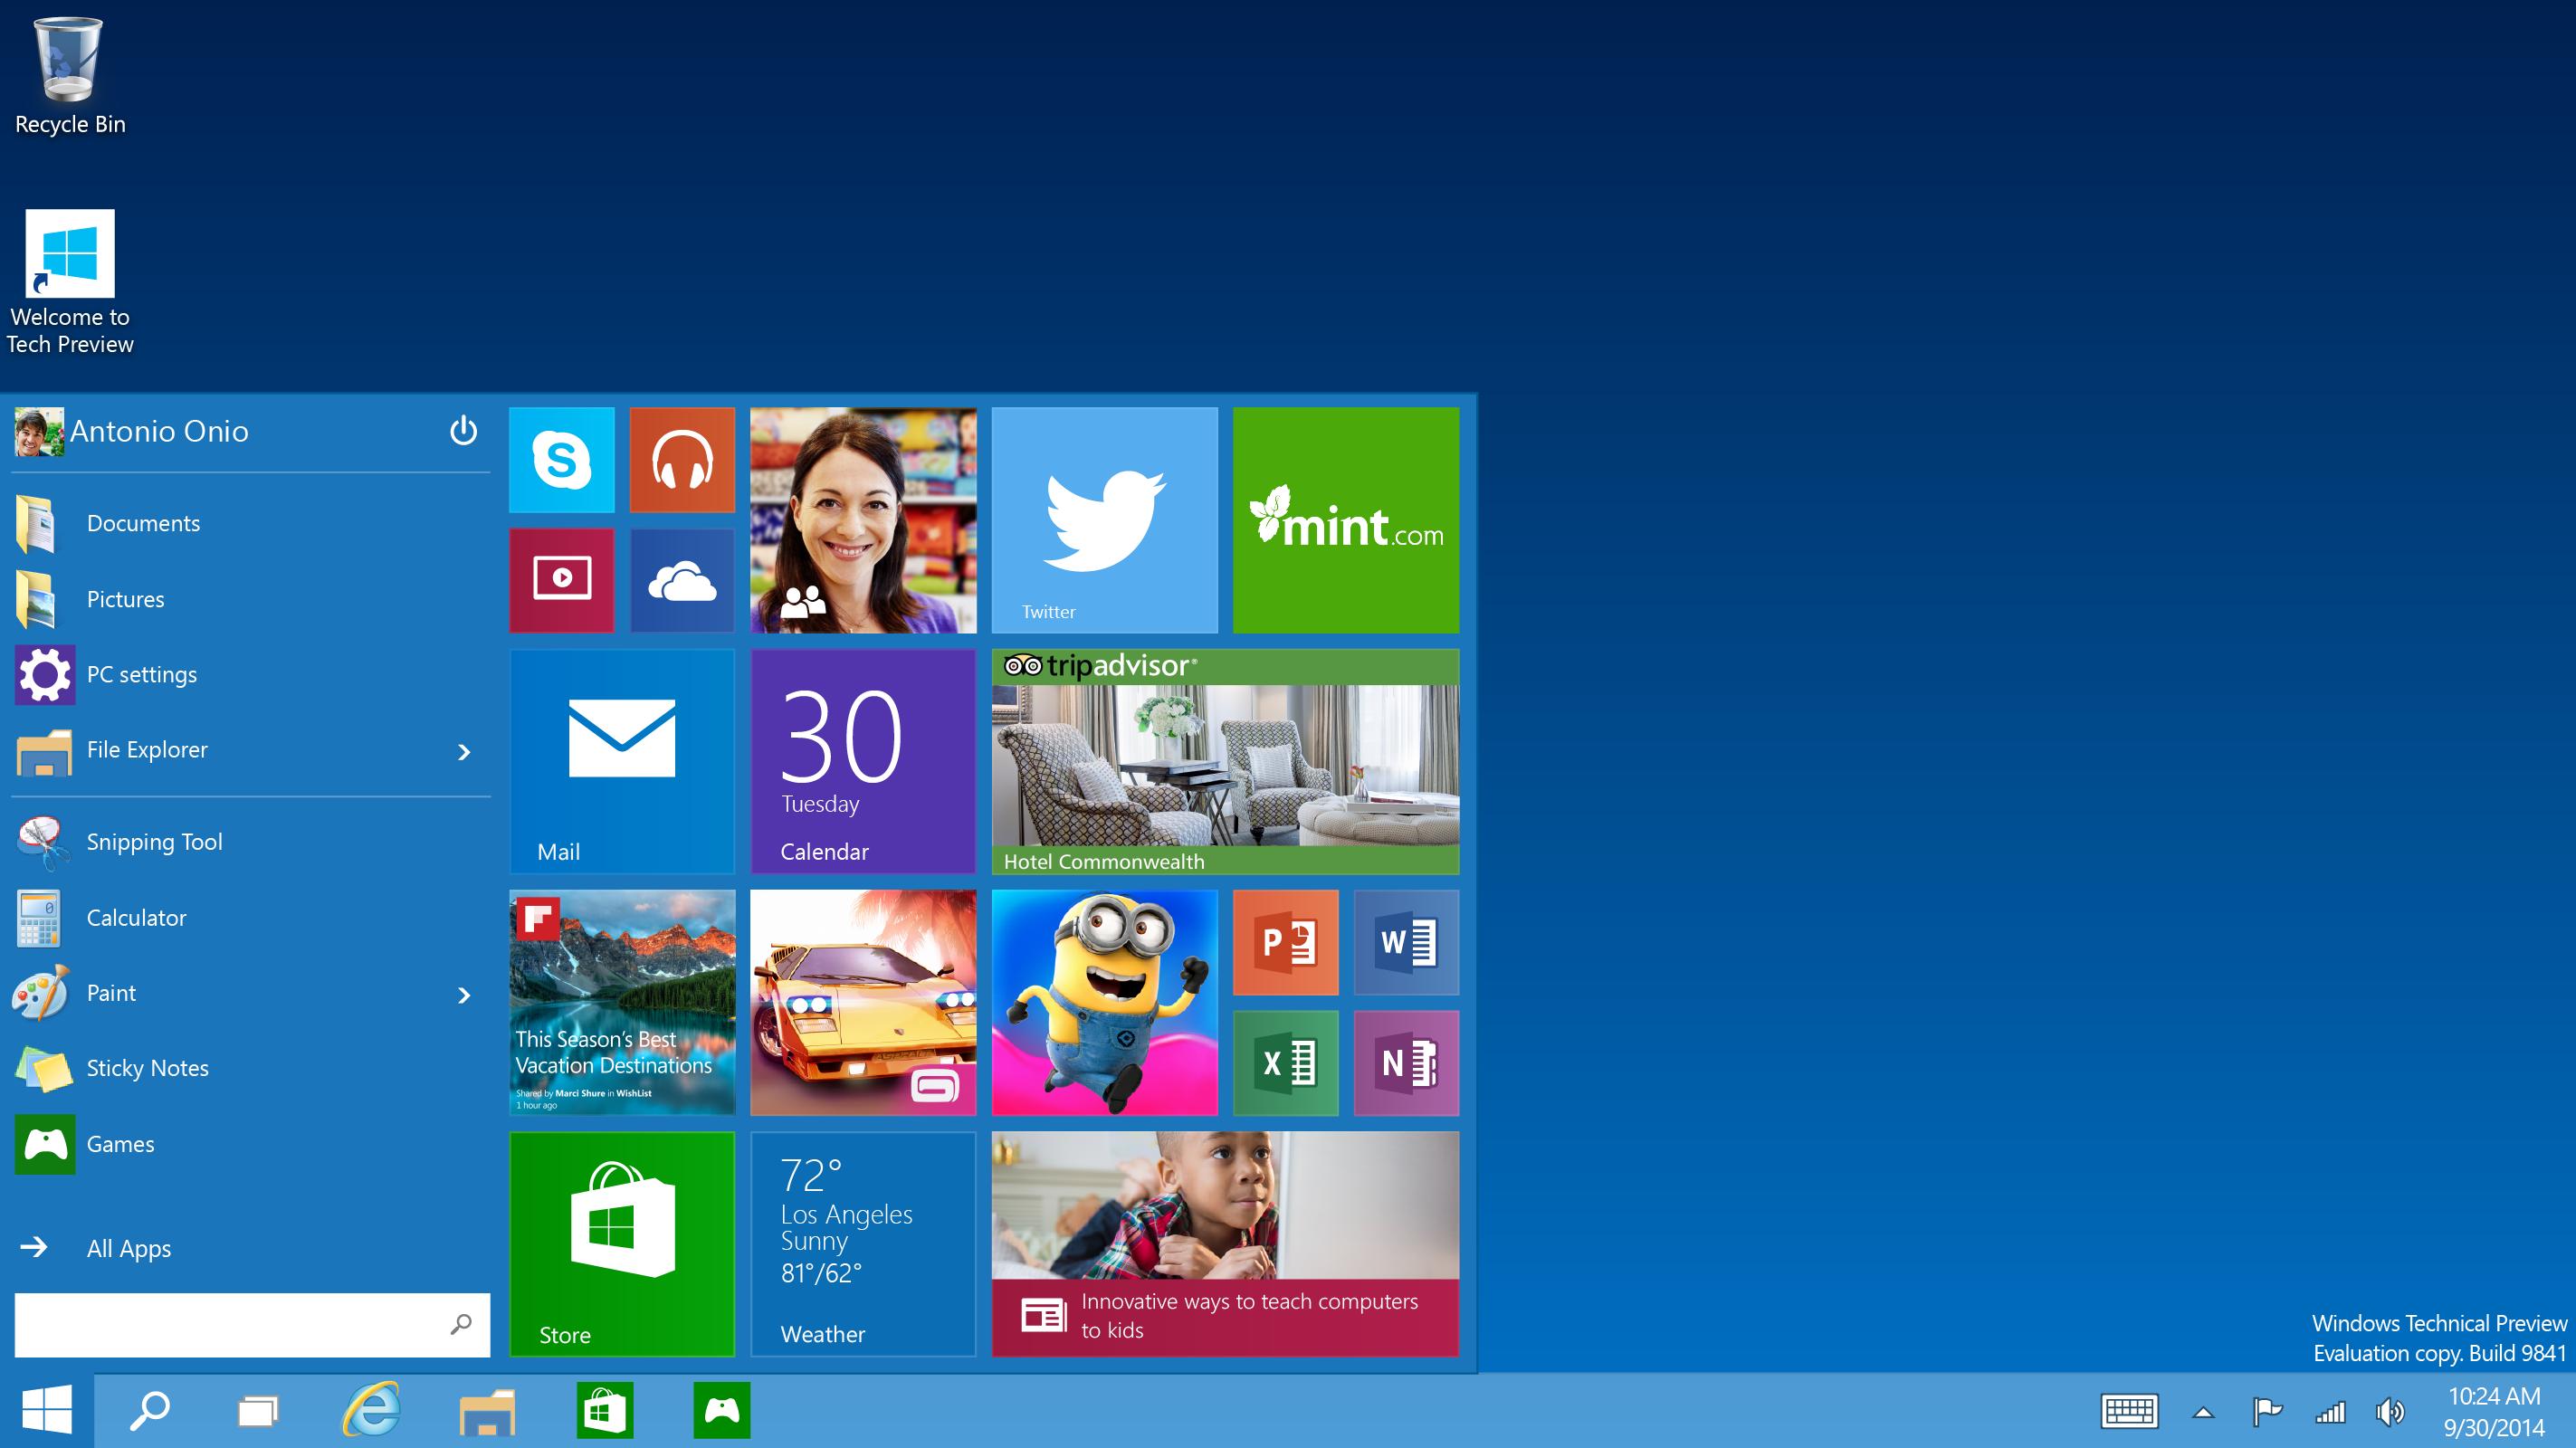Viewport: 2576px width, 1448px height.
Task: Launch Microsoft OneNote tile
Action: [x=1407, y=1061]
